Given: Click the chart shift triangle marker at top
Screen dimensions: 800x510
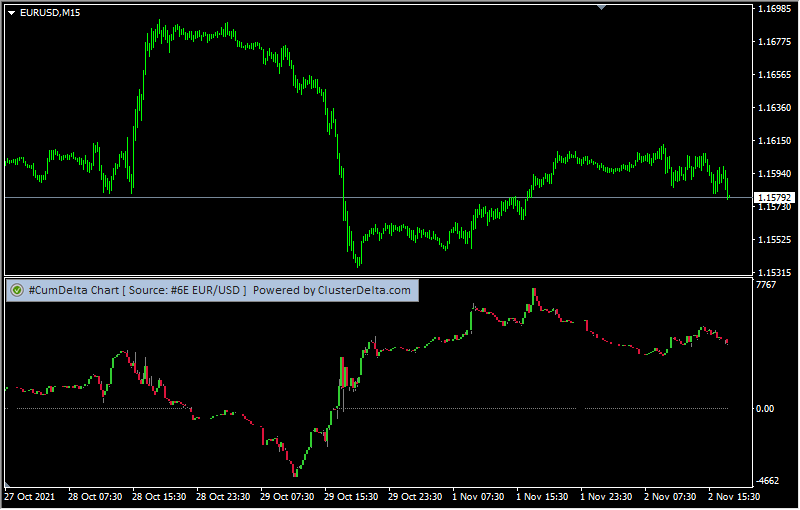Looking at the screenshot, I should click(x=601, y=7).
